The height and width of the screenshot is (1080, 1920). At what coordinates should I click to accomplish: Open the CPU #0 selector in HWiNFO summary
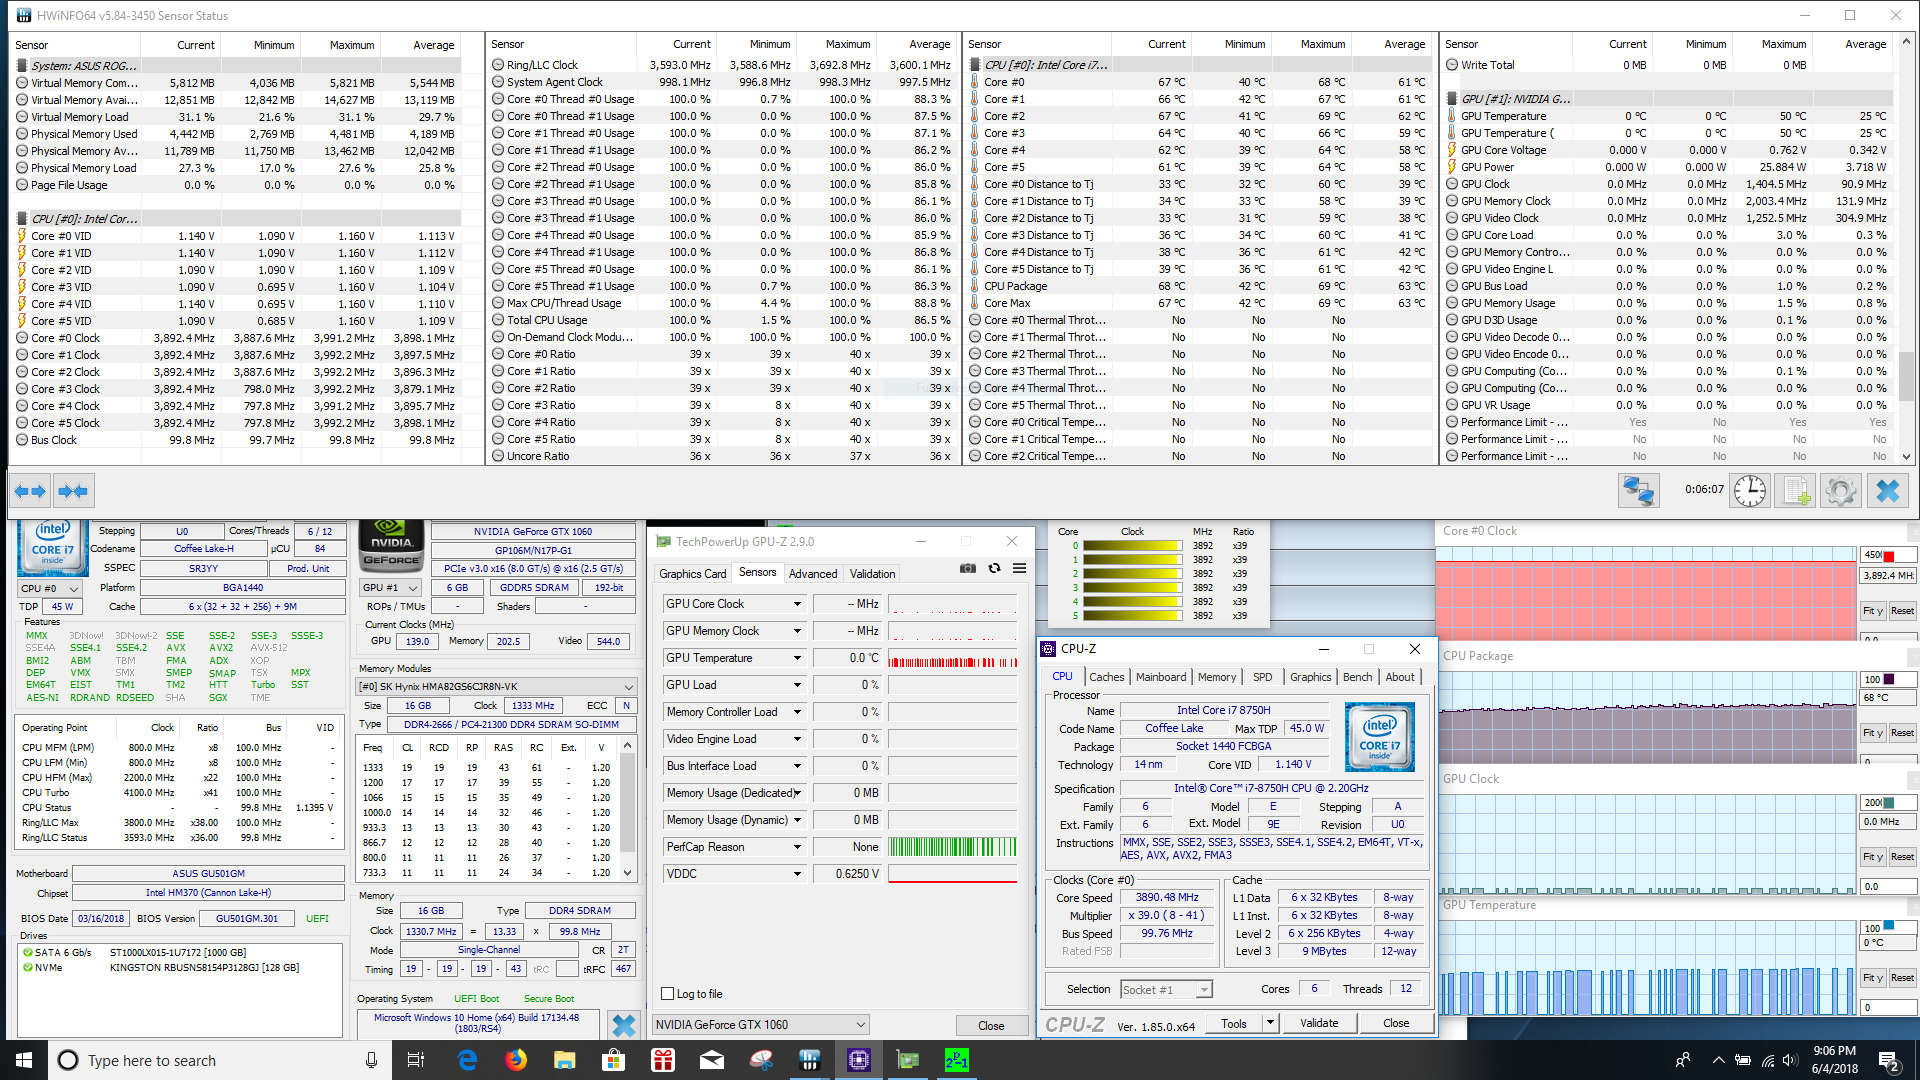pos(52,588)
